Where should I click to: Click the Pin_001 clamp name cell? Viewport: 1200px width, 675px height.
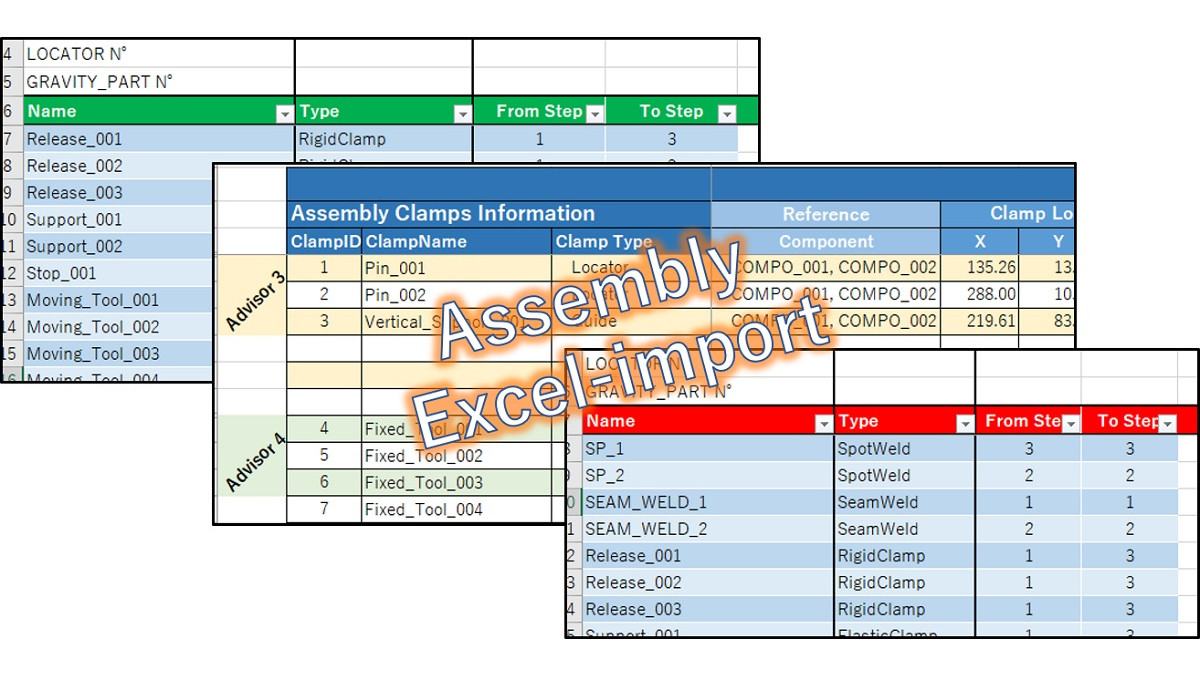pyautogui.click(x=456, y=268)
